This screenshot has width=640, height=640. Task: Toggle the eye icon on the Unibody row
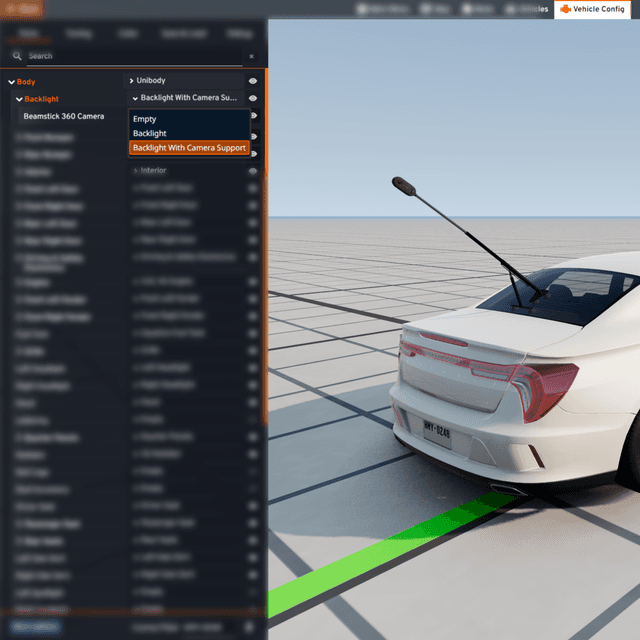click(253, 80)
